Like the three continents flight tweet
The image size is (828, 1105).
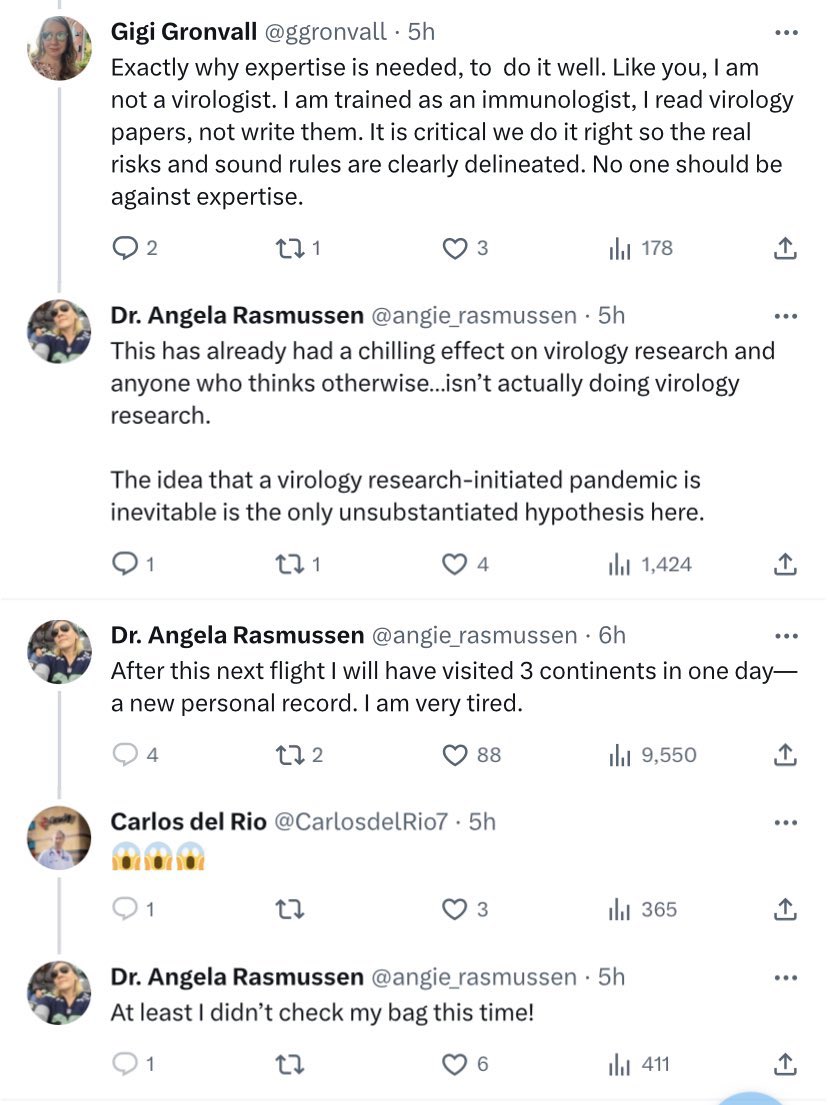point(457,755)
